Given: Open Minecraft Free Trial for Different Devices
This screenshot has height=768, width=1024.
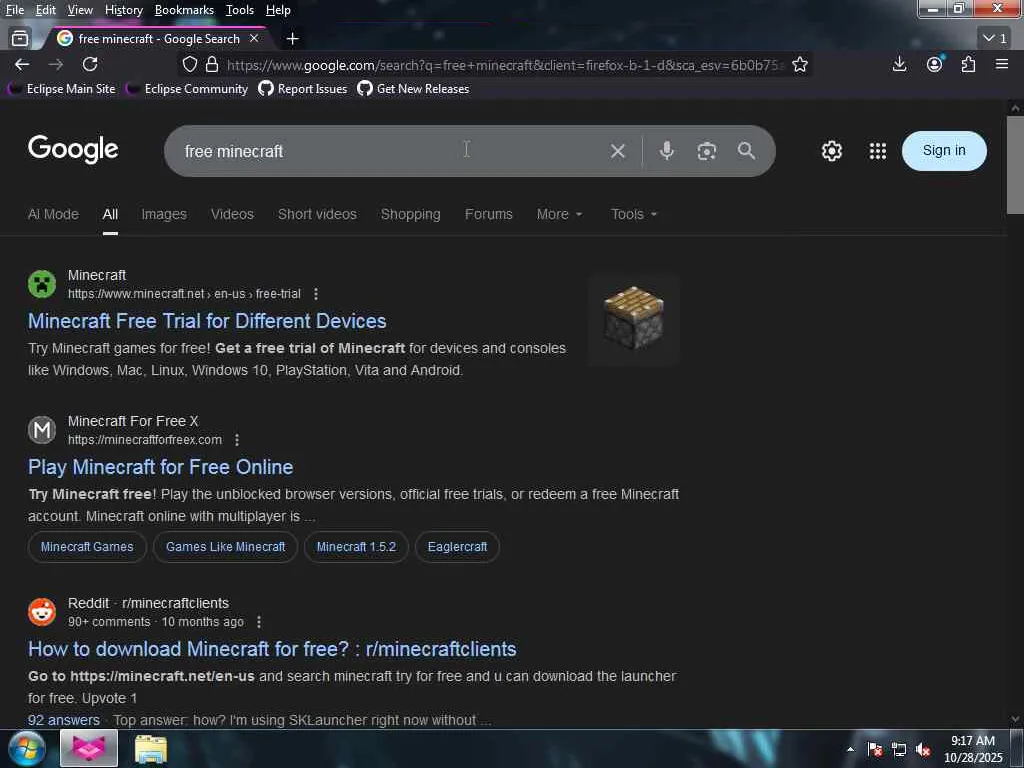Looking at the screenshot, I should pos(207,321).
